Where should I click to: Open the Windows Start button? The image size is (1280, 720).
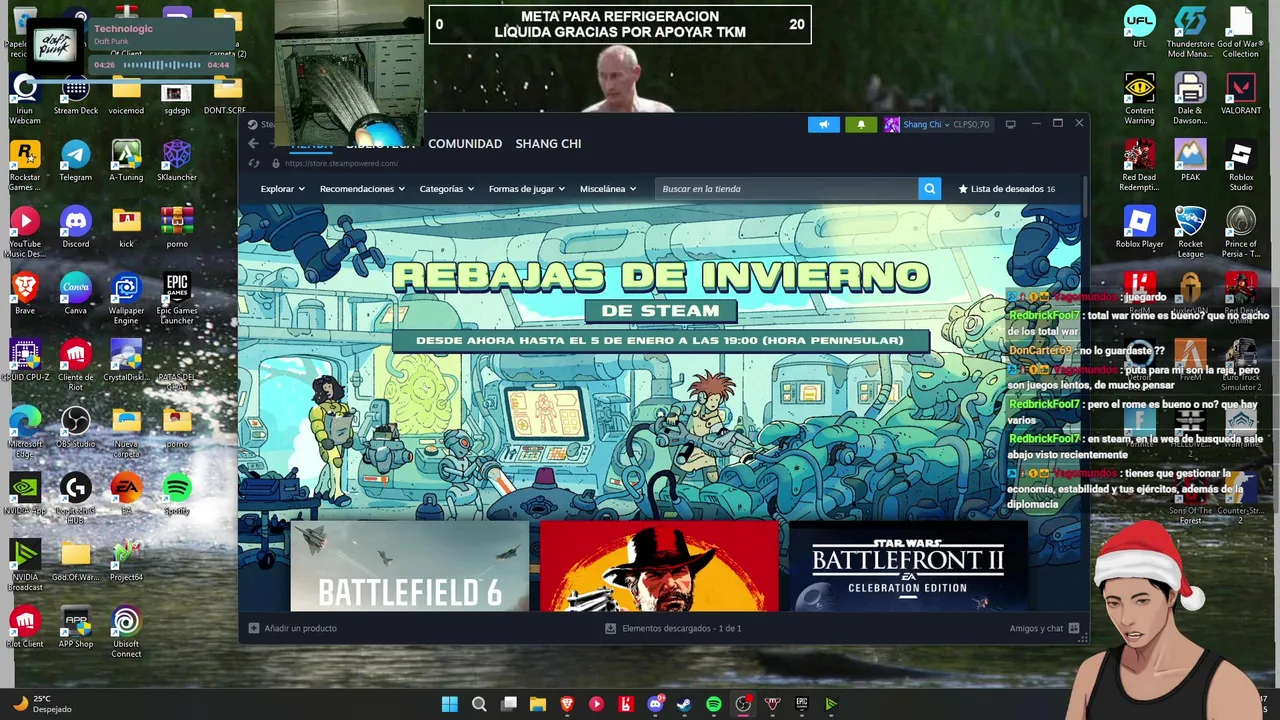(x=450, y=704)
